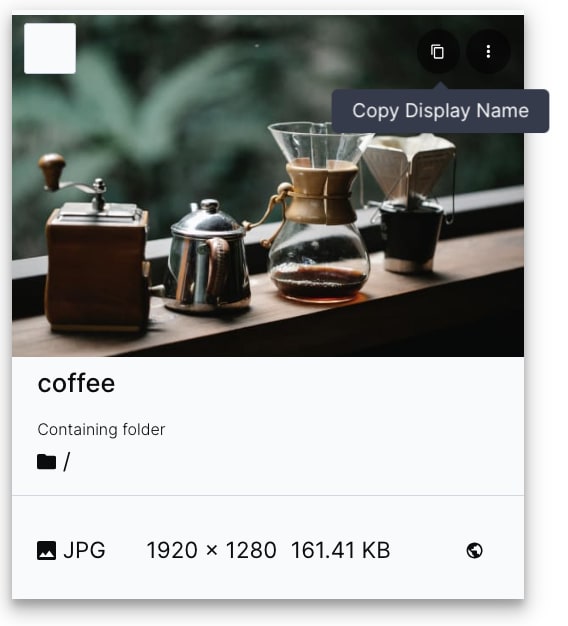The image size is (568, 626).
Task: Click the Copy Display Name tooltip
Action: tap(440, 111)
